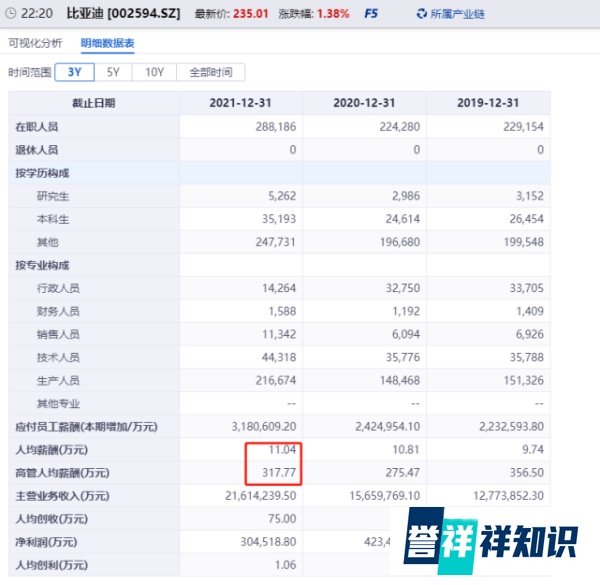Click the revenue value 15,659,769.10
The height and width of the screenshot is (585, 600).
385,496
